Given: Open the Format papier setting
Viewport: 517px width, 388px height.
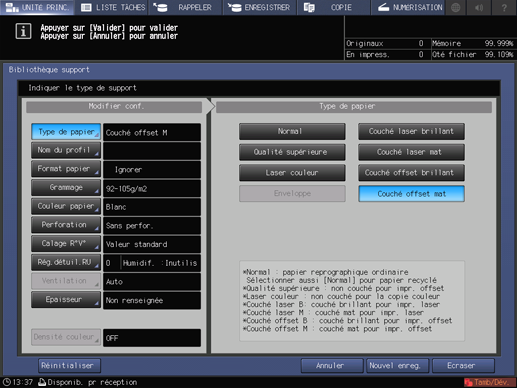Looking at the screenshot, I should tap(66, 169).
